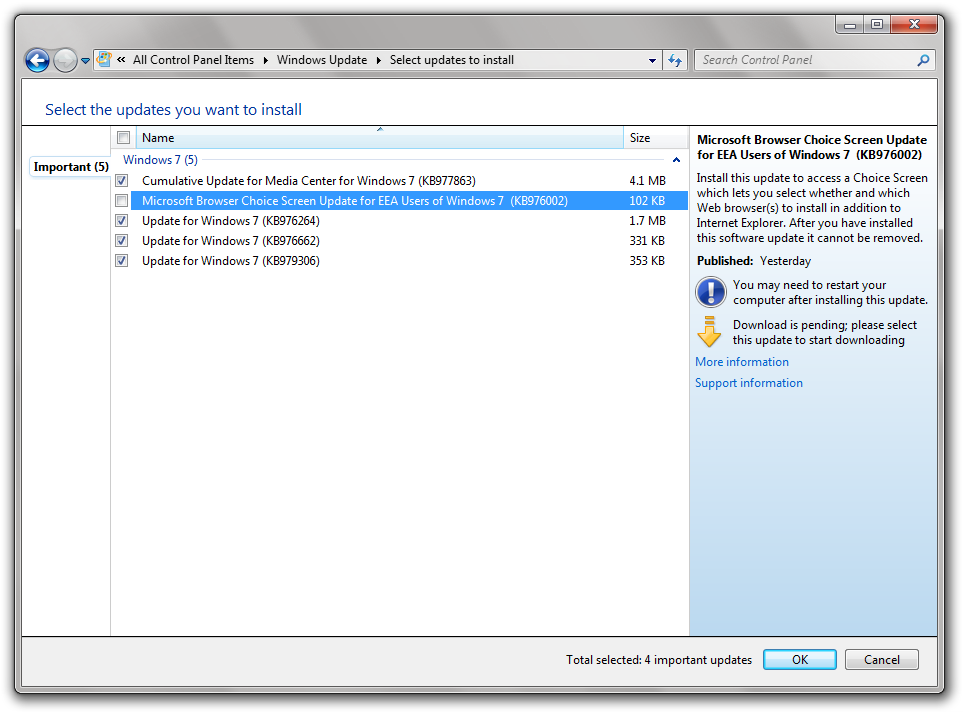The height and width of the screenshot is (712, 963).
Task: Uncheck the KB976662 update checkbox
Action: [122, 241]
